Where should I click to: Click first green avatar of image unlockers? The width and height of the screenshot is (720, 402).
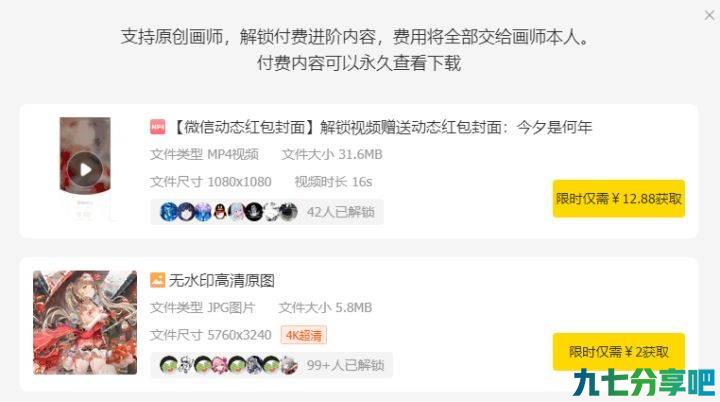[x=169, y=365]
